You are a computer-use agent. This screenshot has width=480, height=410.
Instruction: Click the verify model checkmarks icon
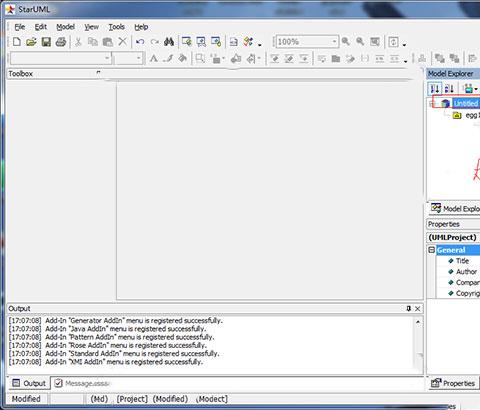pos(248,42)
